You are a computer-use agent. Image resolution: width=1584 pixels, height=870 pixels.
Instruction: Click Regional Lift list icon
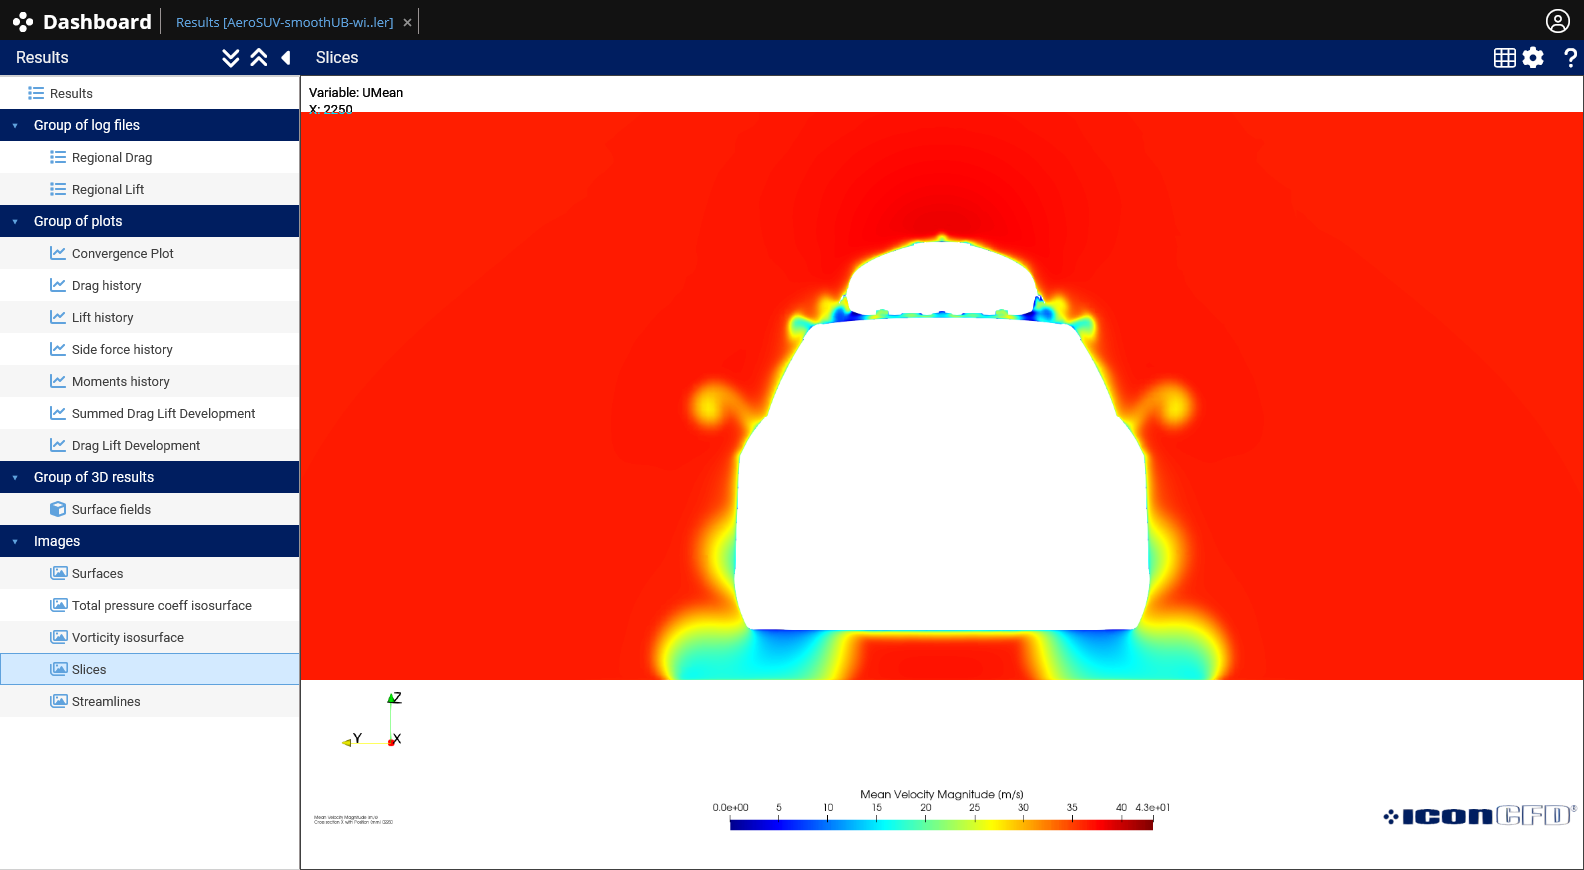pos(58,189)
